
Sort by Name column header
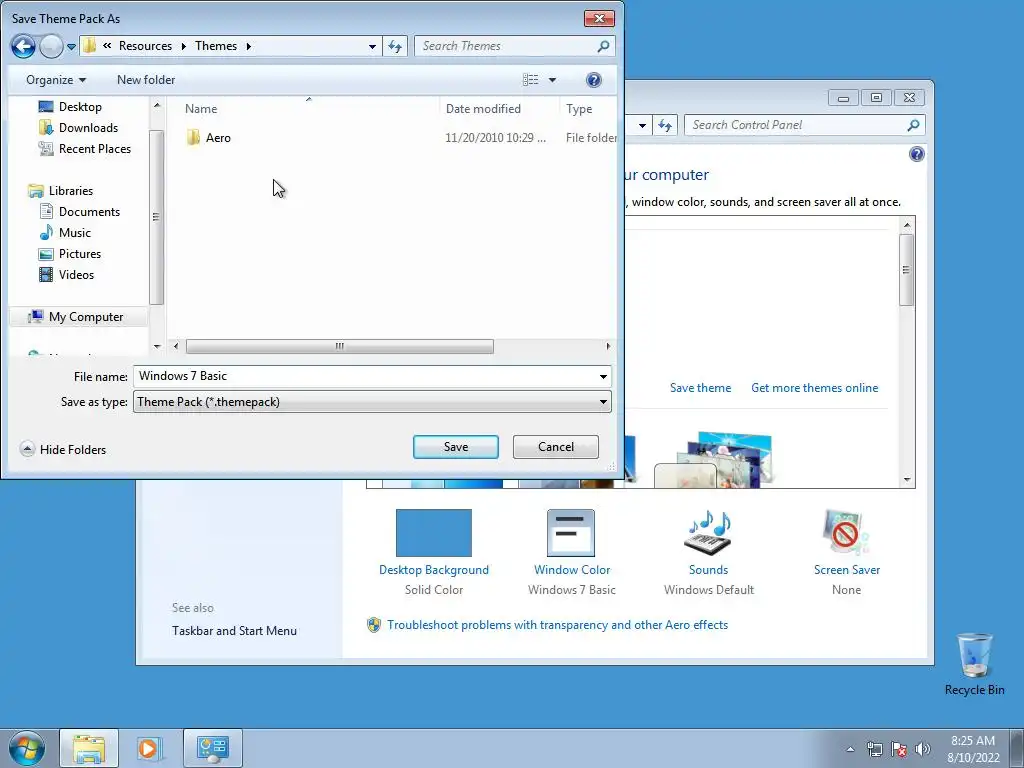point(200,108)
